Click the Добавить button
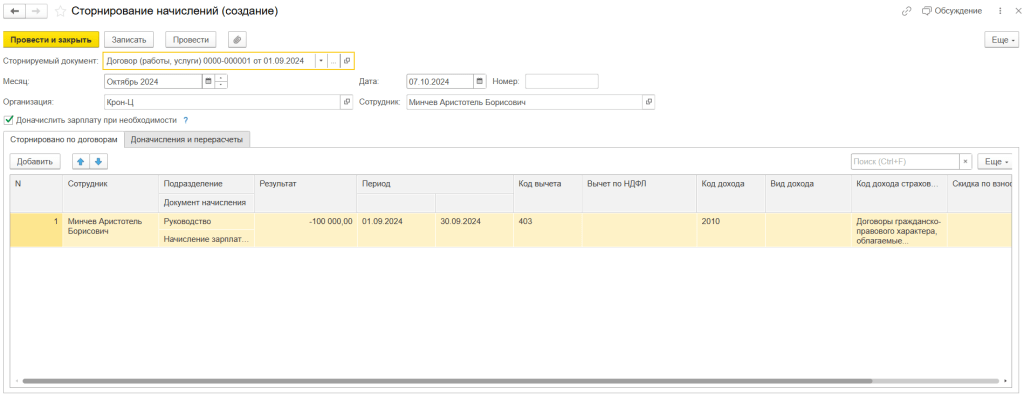The height and width of the screenshot is (397, 1024). [x=35, y=161]
